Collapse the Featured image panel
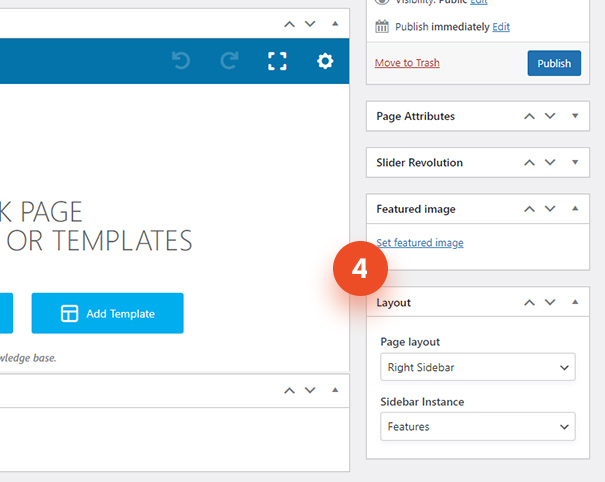605x482 pixels. click(x=575, y=208)
